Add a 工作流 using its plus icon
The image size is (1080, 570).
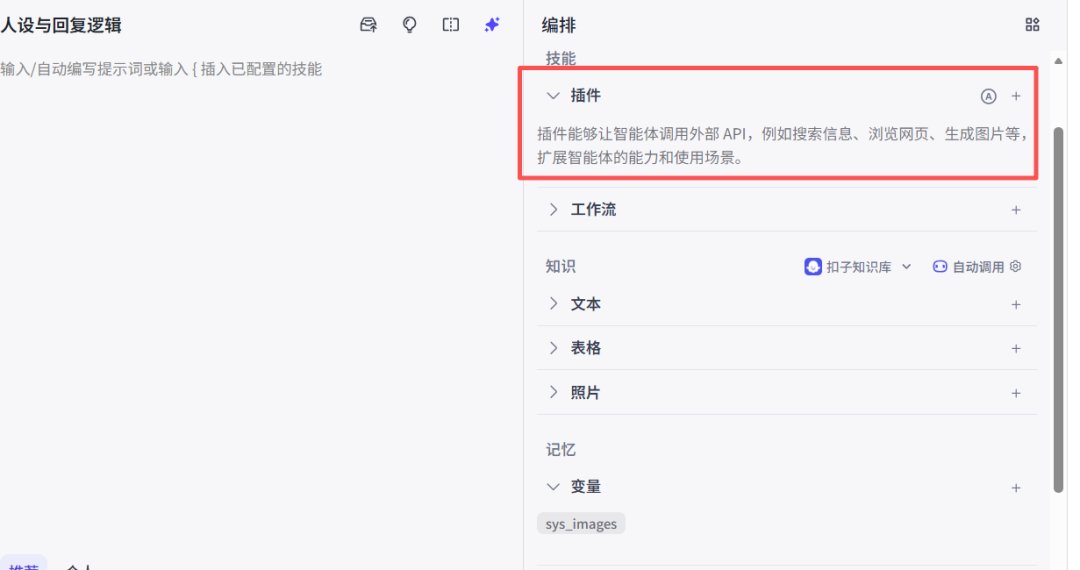(x=1016, y=210)
